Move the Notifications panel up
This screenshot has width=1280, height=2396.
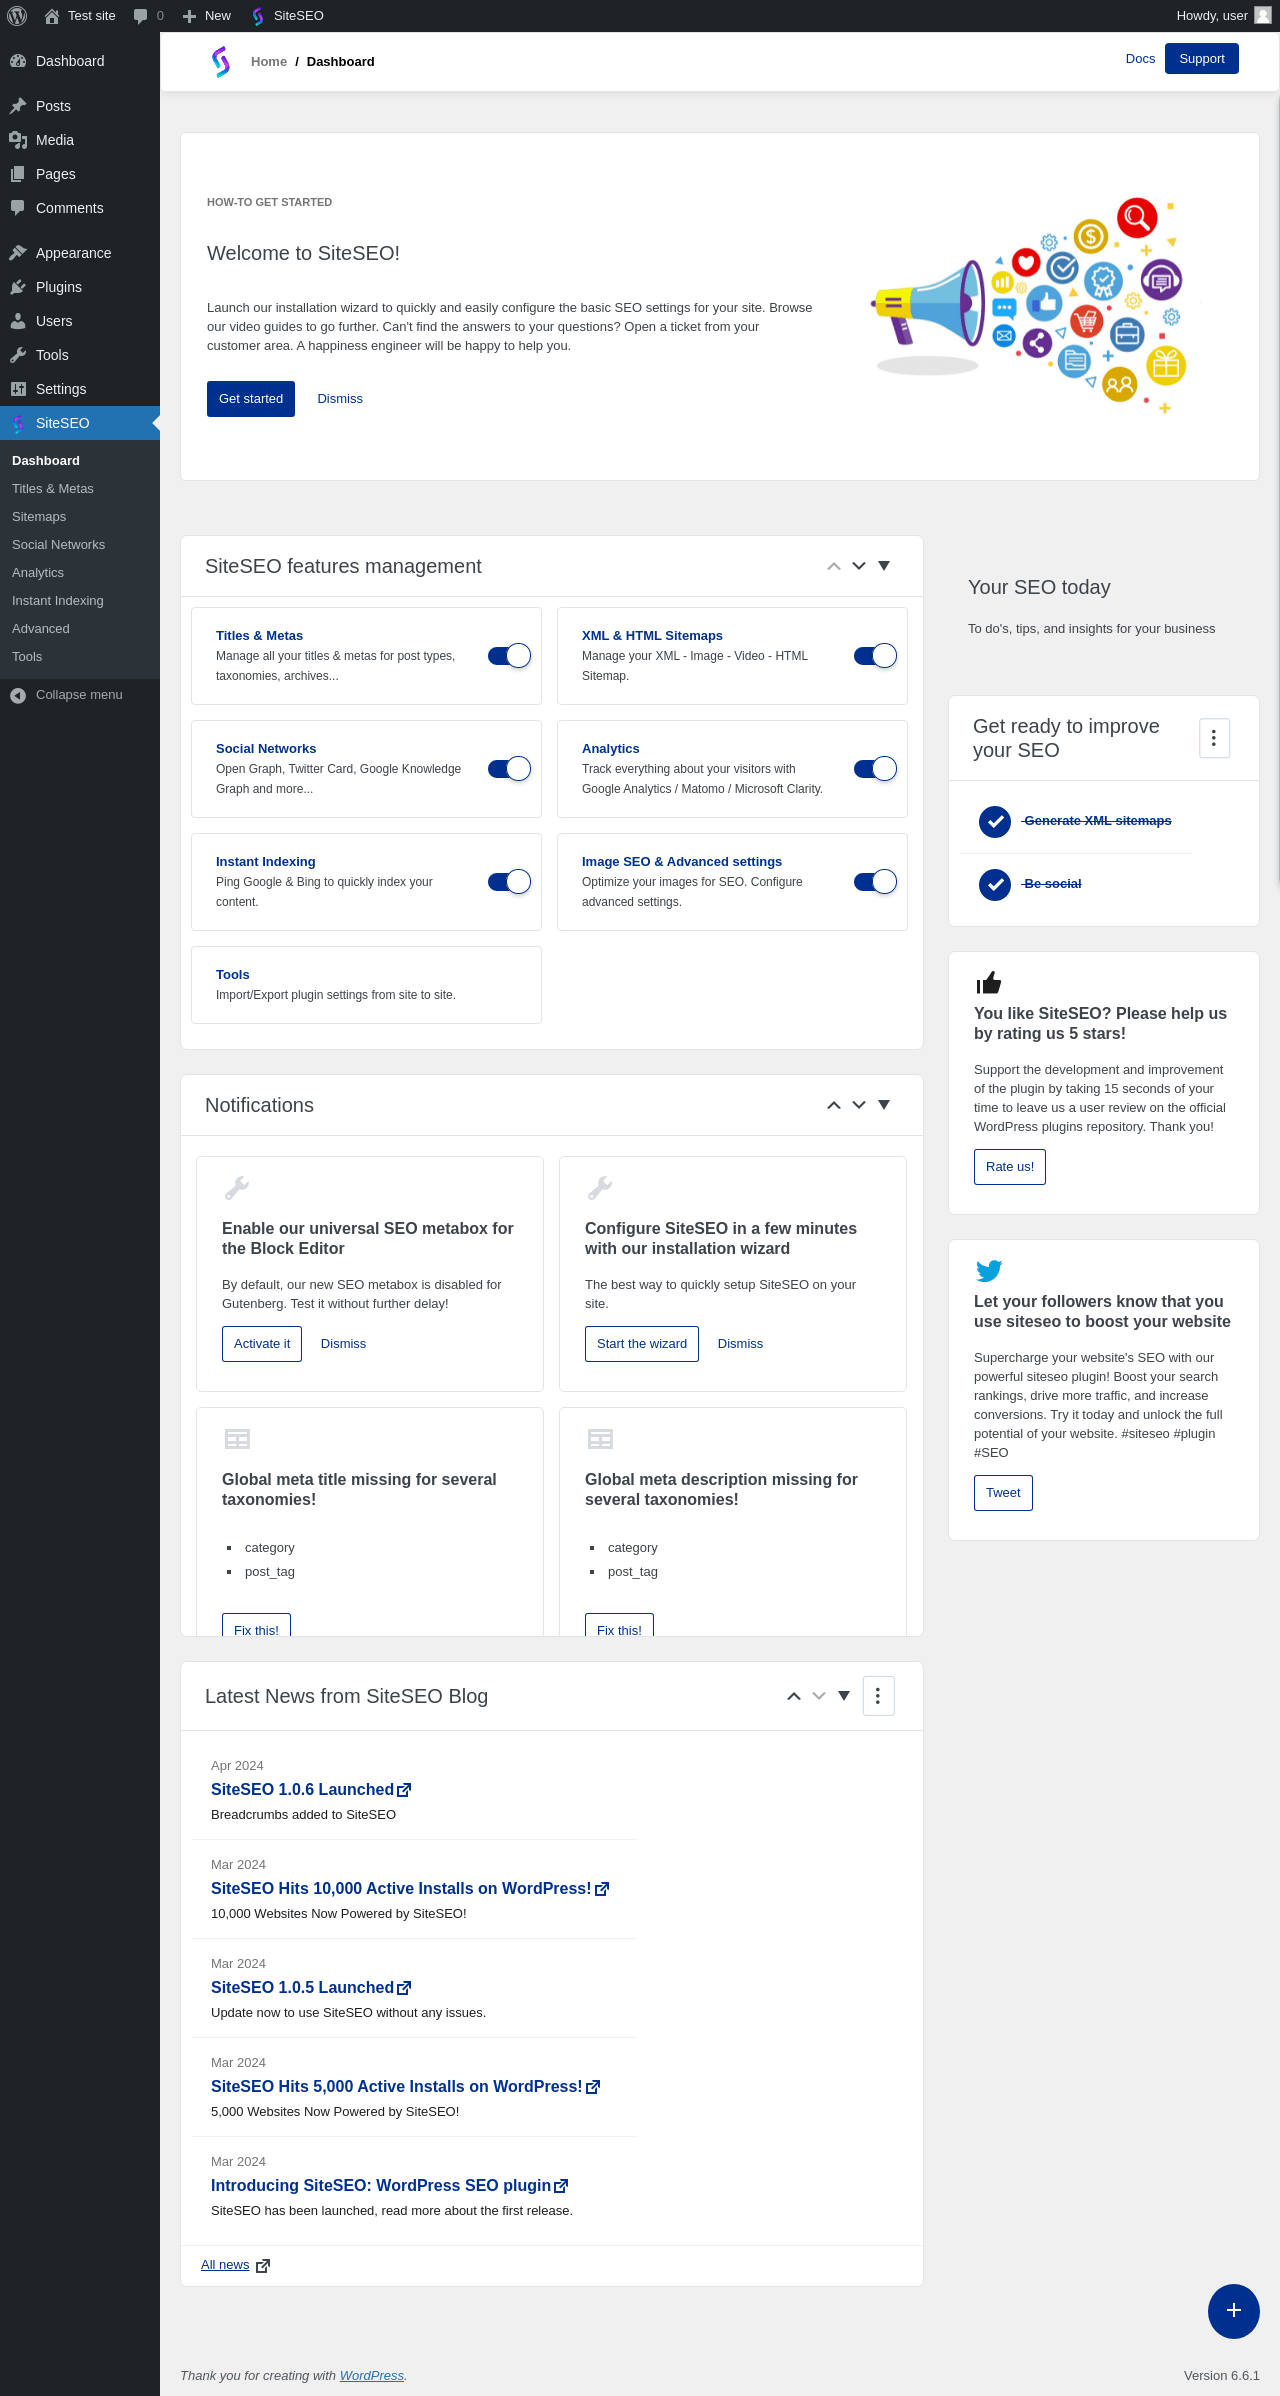point(834,1105)
